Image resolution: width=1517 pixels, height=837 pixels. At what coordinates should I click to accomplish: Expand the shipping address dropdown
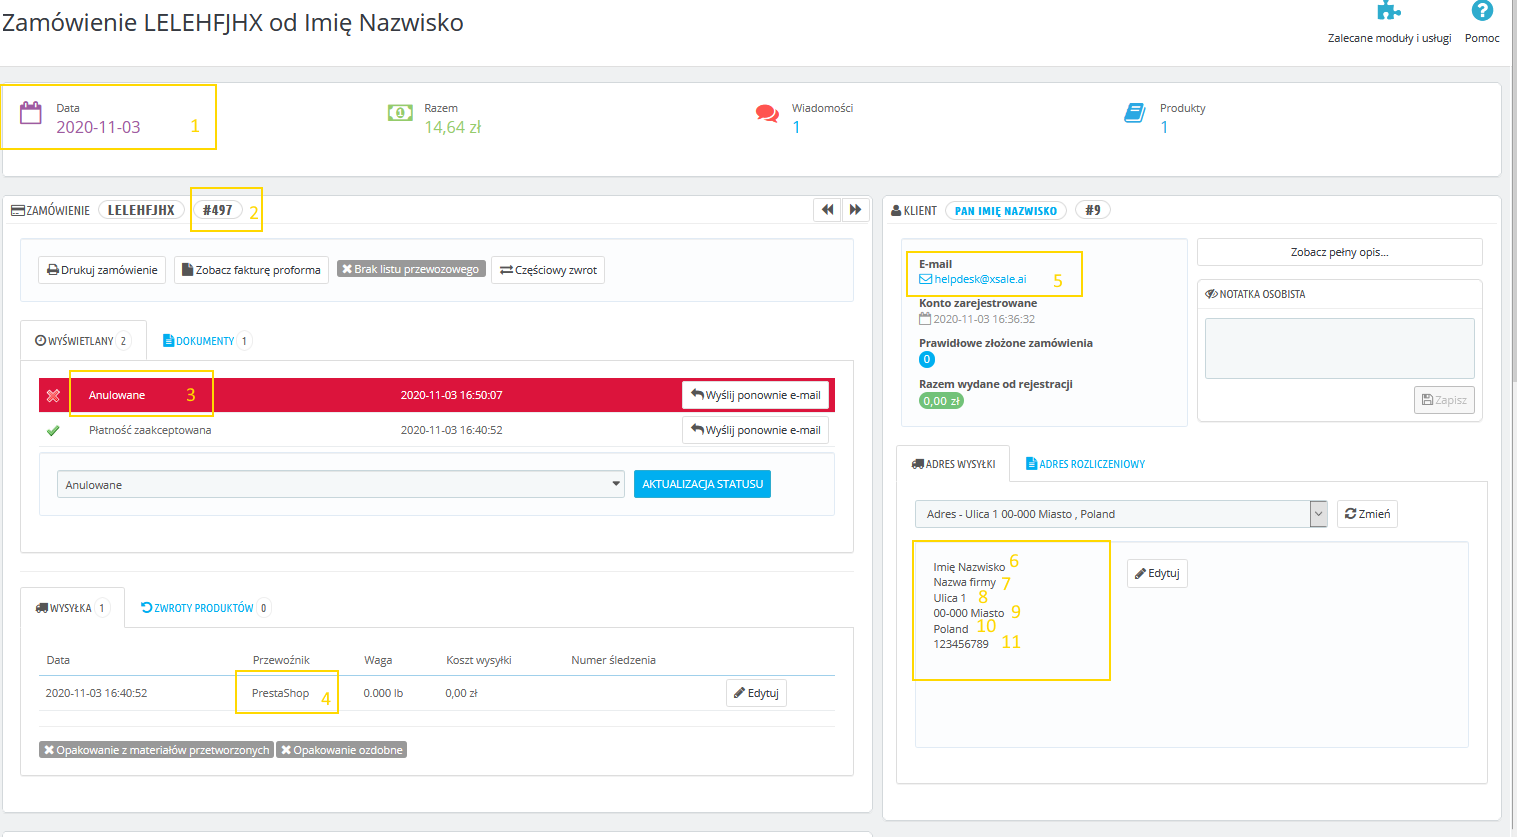[x=1318, y=514]
